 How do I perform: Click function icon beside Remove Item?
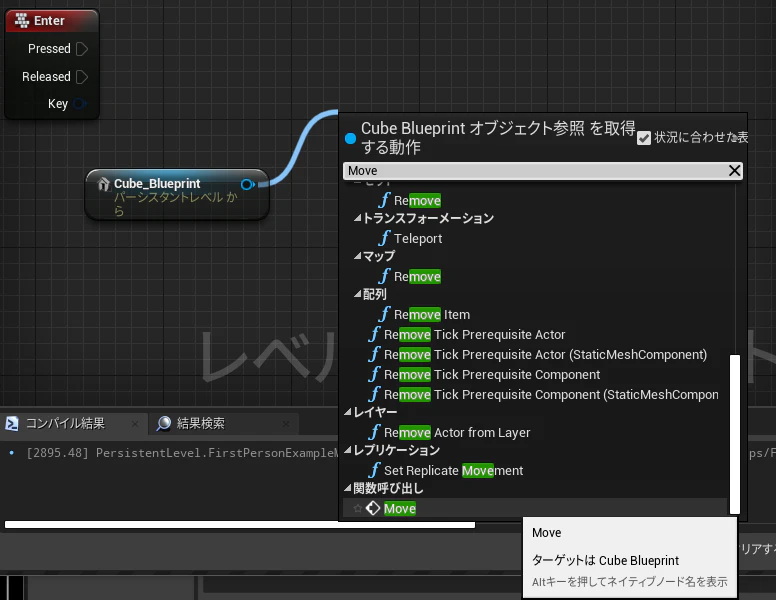pos(384,314)
